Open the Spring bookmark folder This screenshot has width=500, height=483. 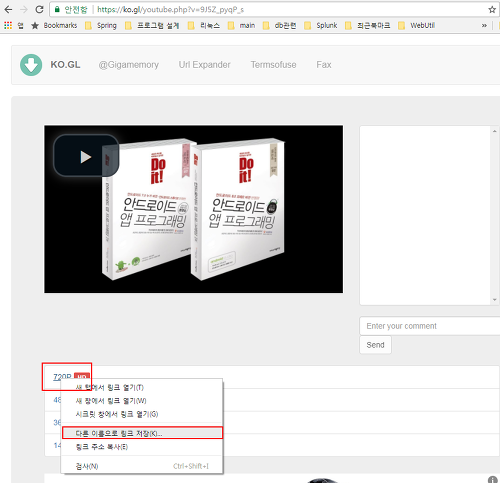(101, 25)
